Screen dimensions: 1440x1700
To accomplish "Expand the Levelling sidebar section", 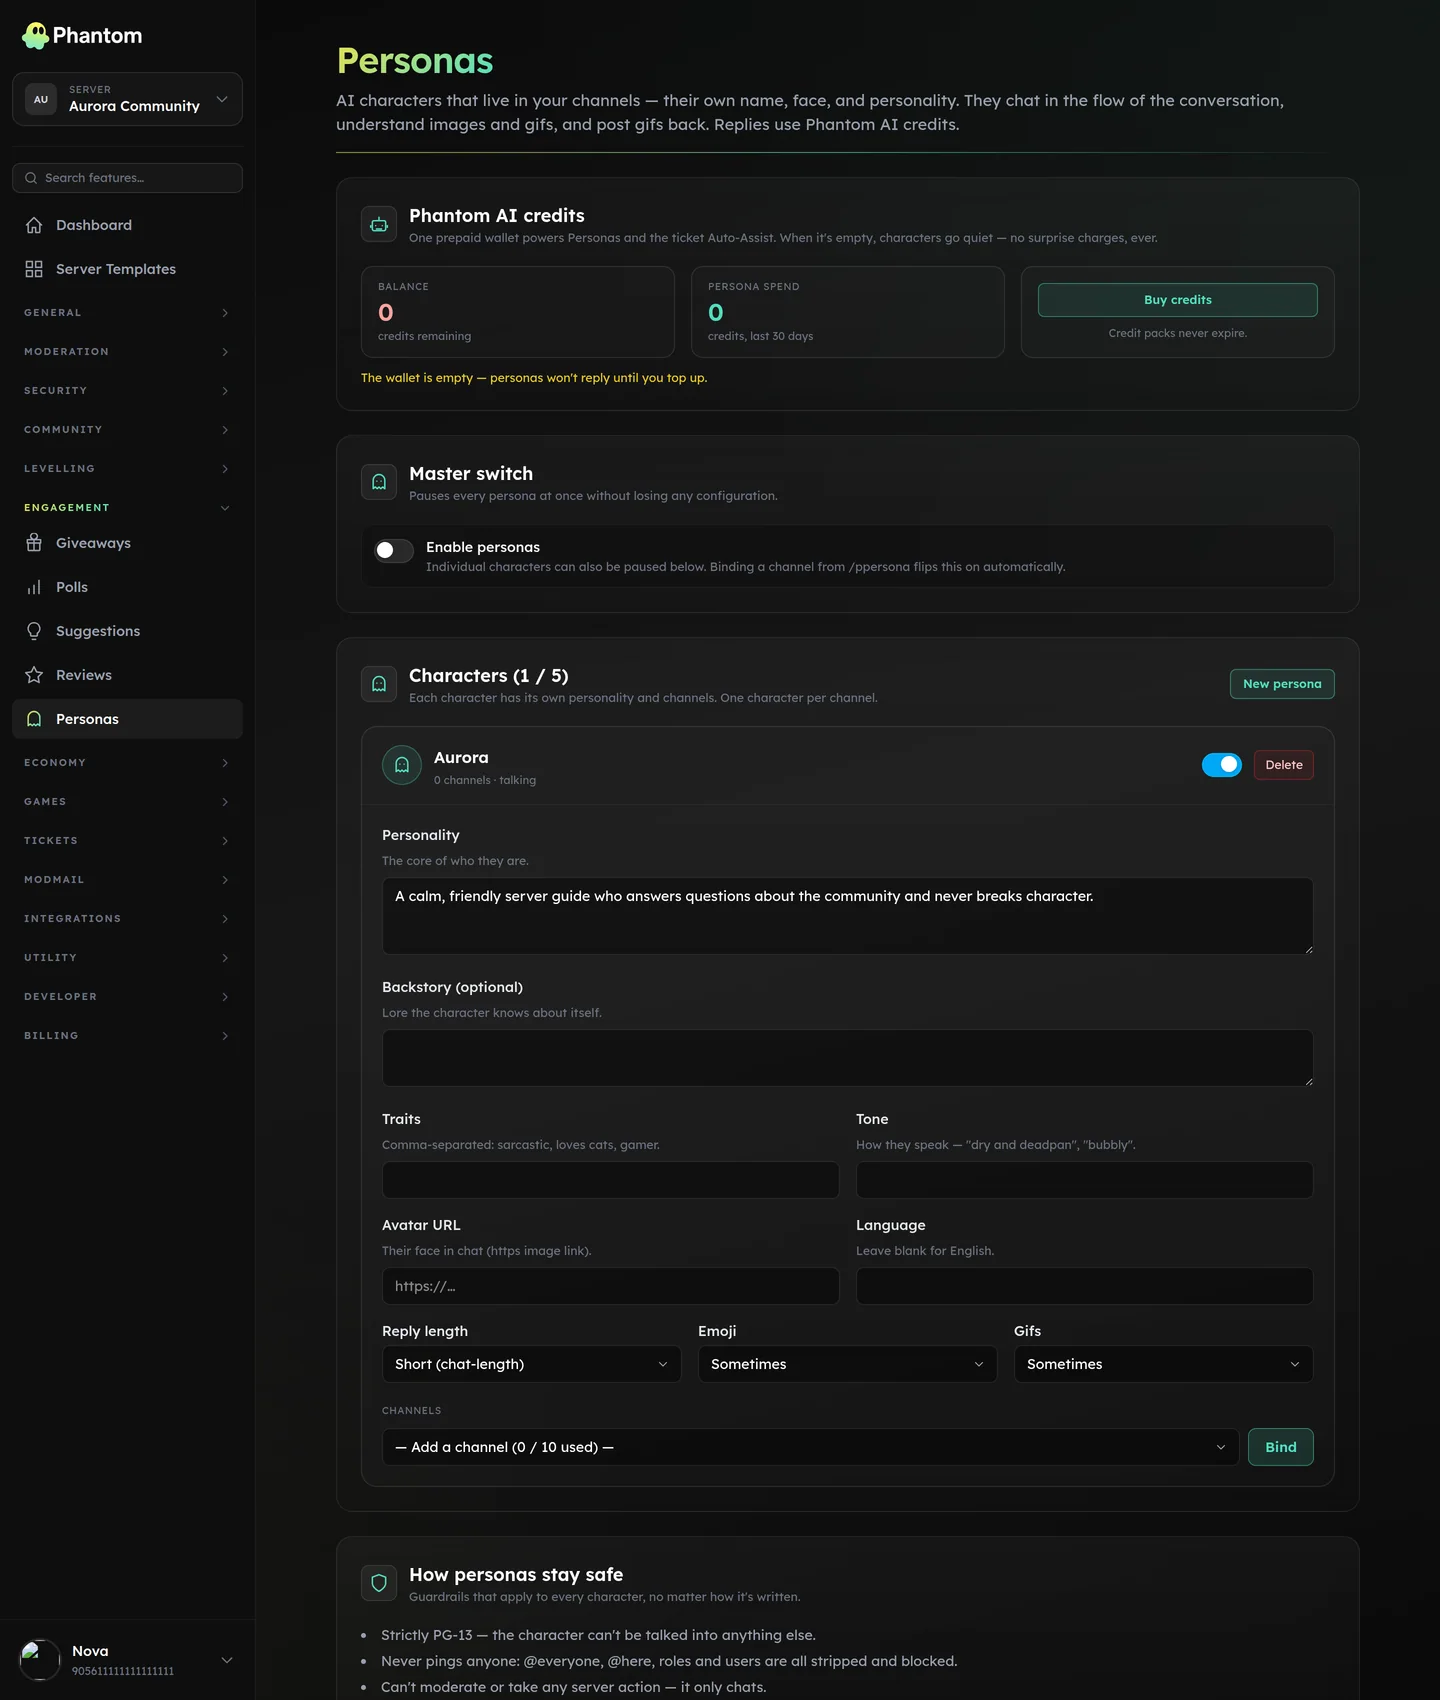I will pos(127,469).
